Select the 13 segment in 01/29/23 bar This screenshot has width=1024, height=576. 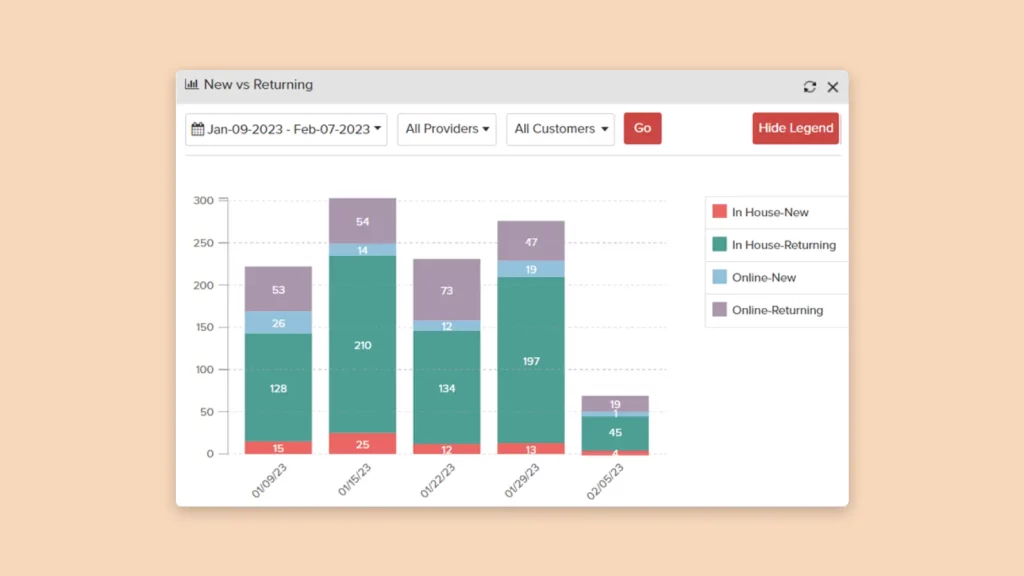pos(531,449)
